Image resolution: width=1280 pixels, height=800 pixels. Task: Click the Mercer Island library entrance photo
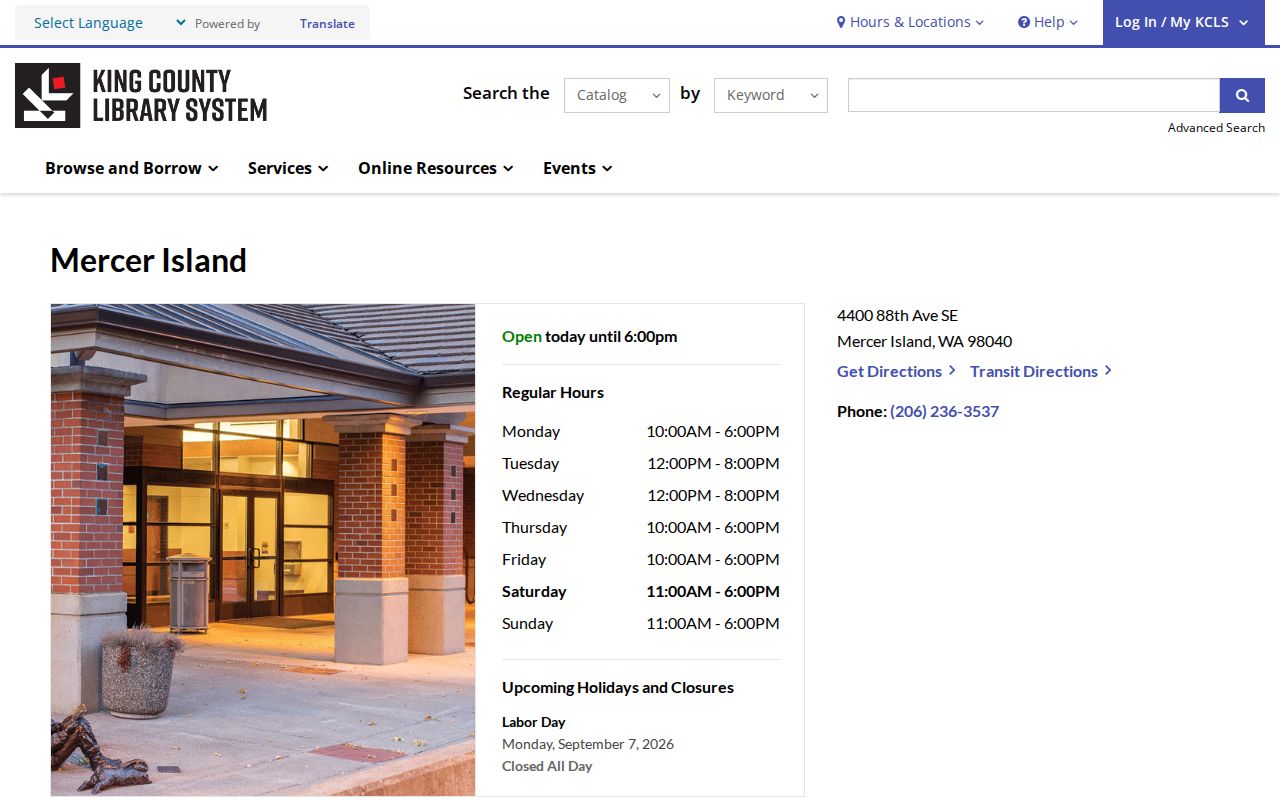pos(263,550)
